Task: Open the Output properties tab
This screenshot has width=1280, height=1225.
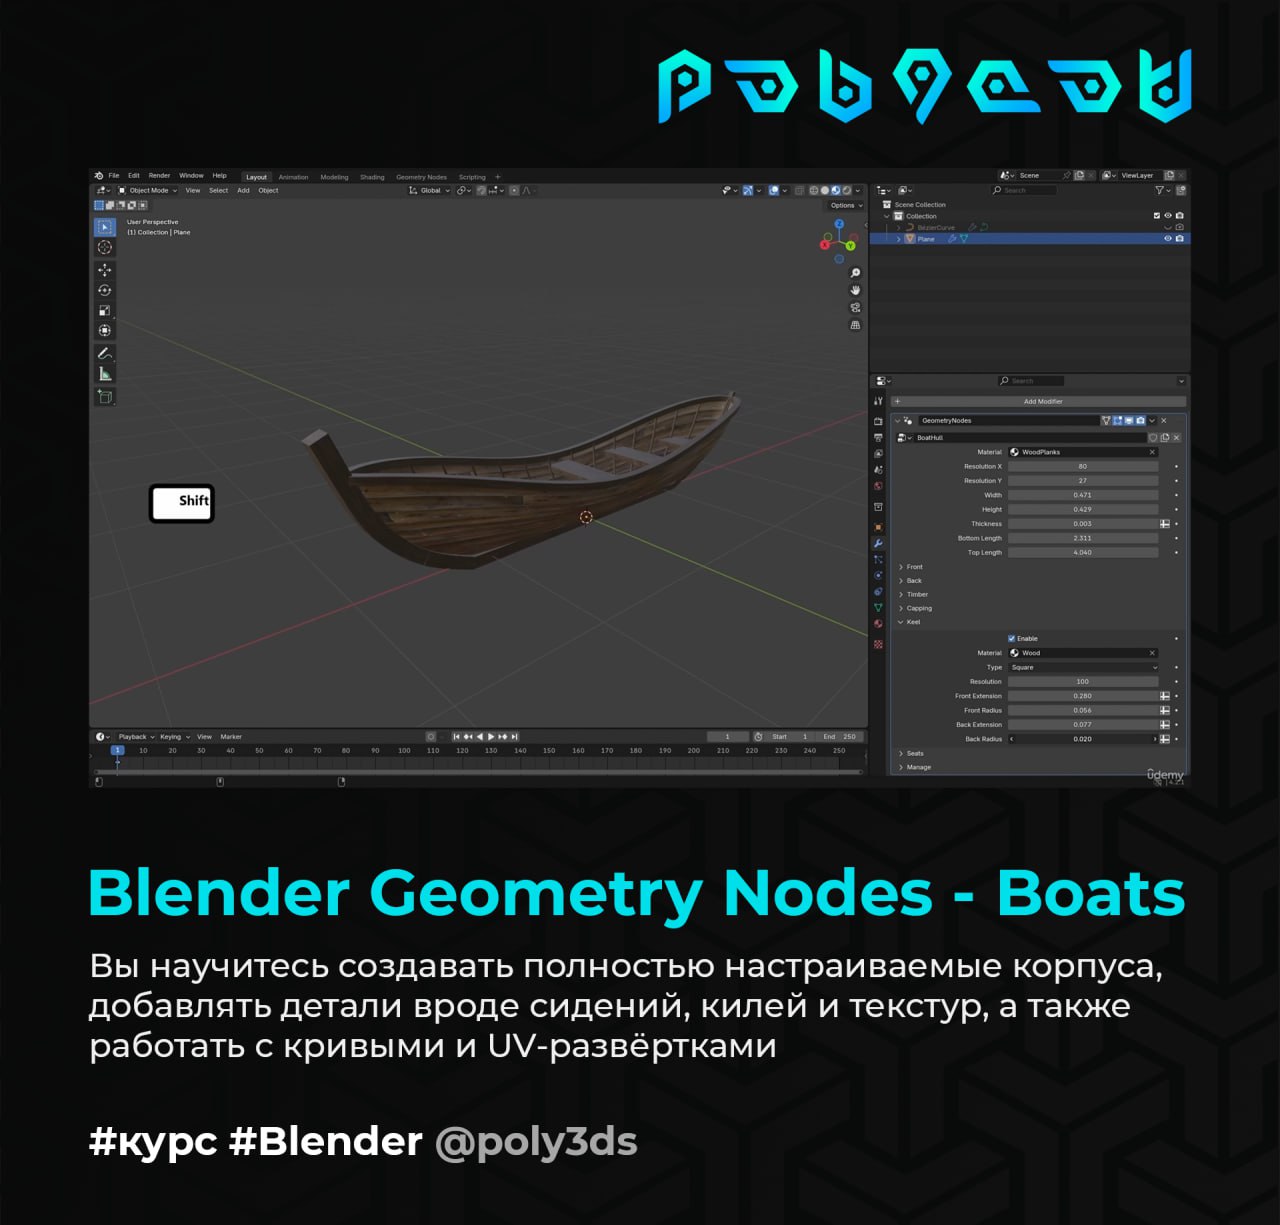Action: (878, 437)
